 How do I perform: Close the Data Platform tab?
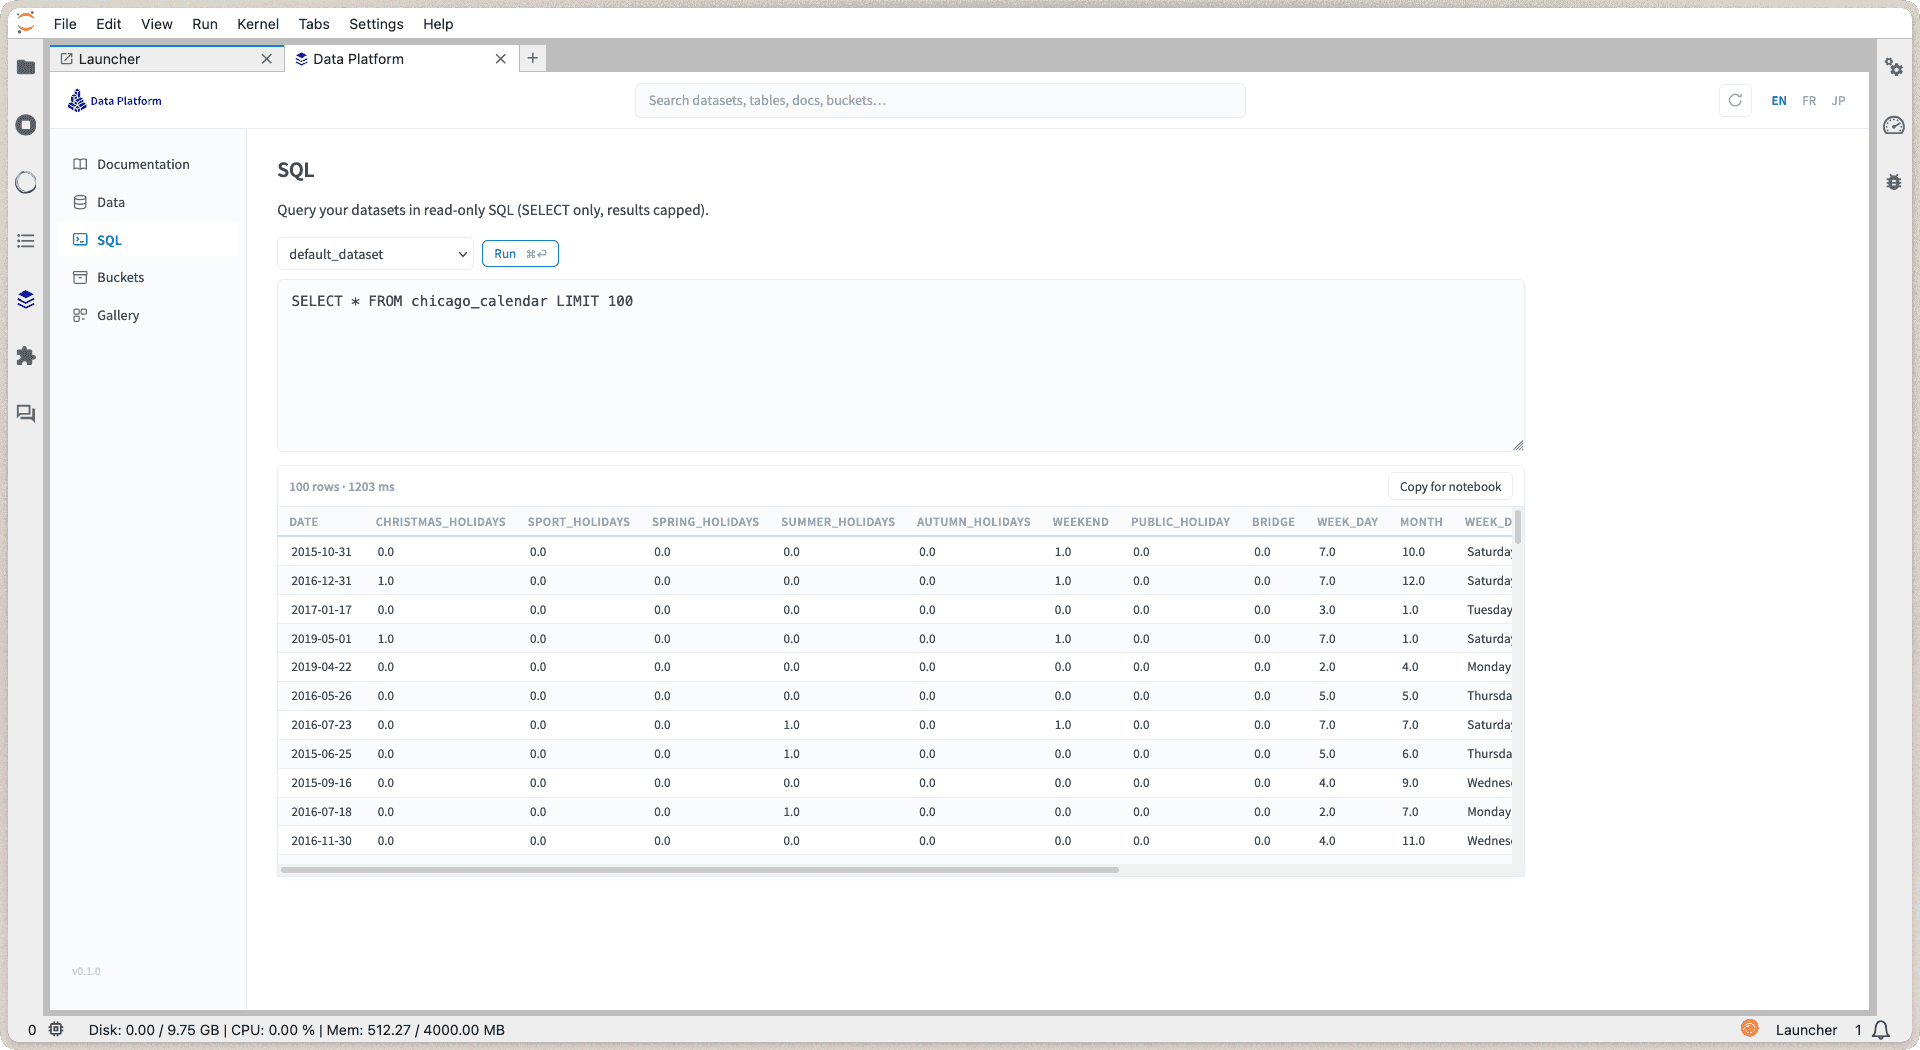coord(501,59)
